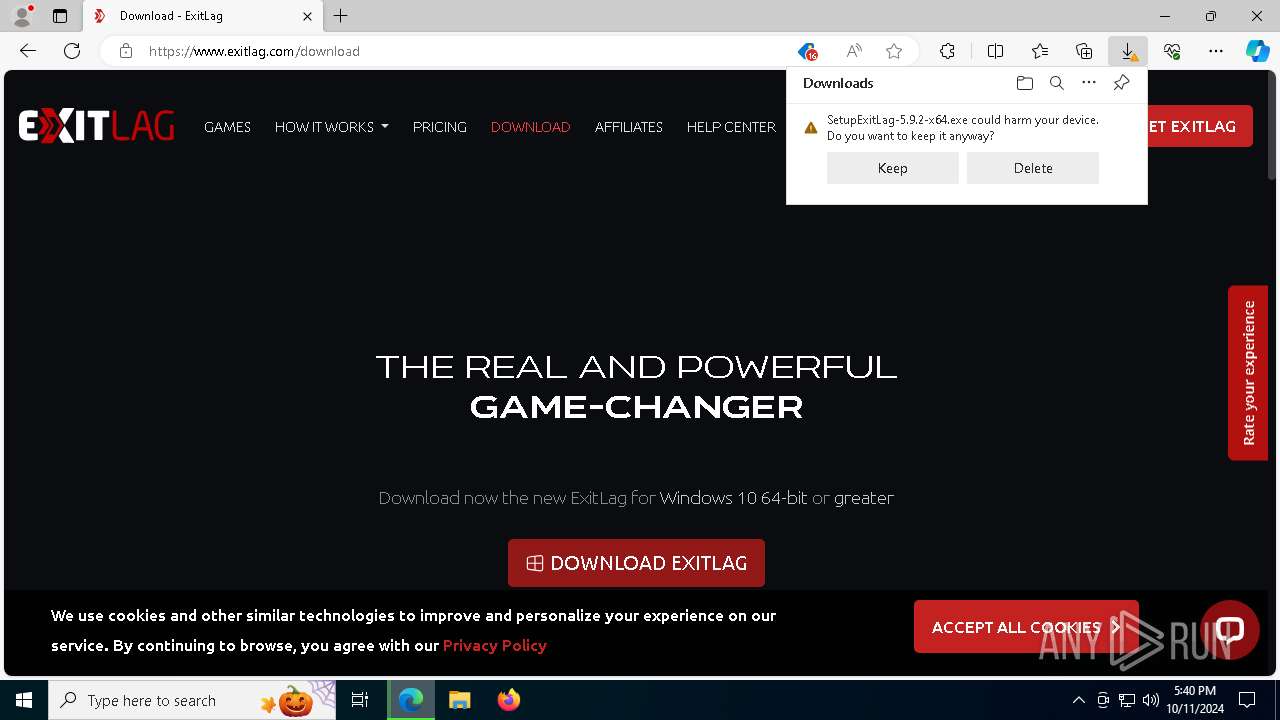Click GET EXITLAG button

click(1198, 126)
